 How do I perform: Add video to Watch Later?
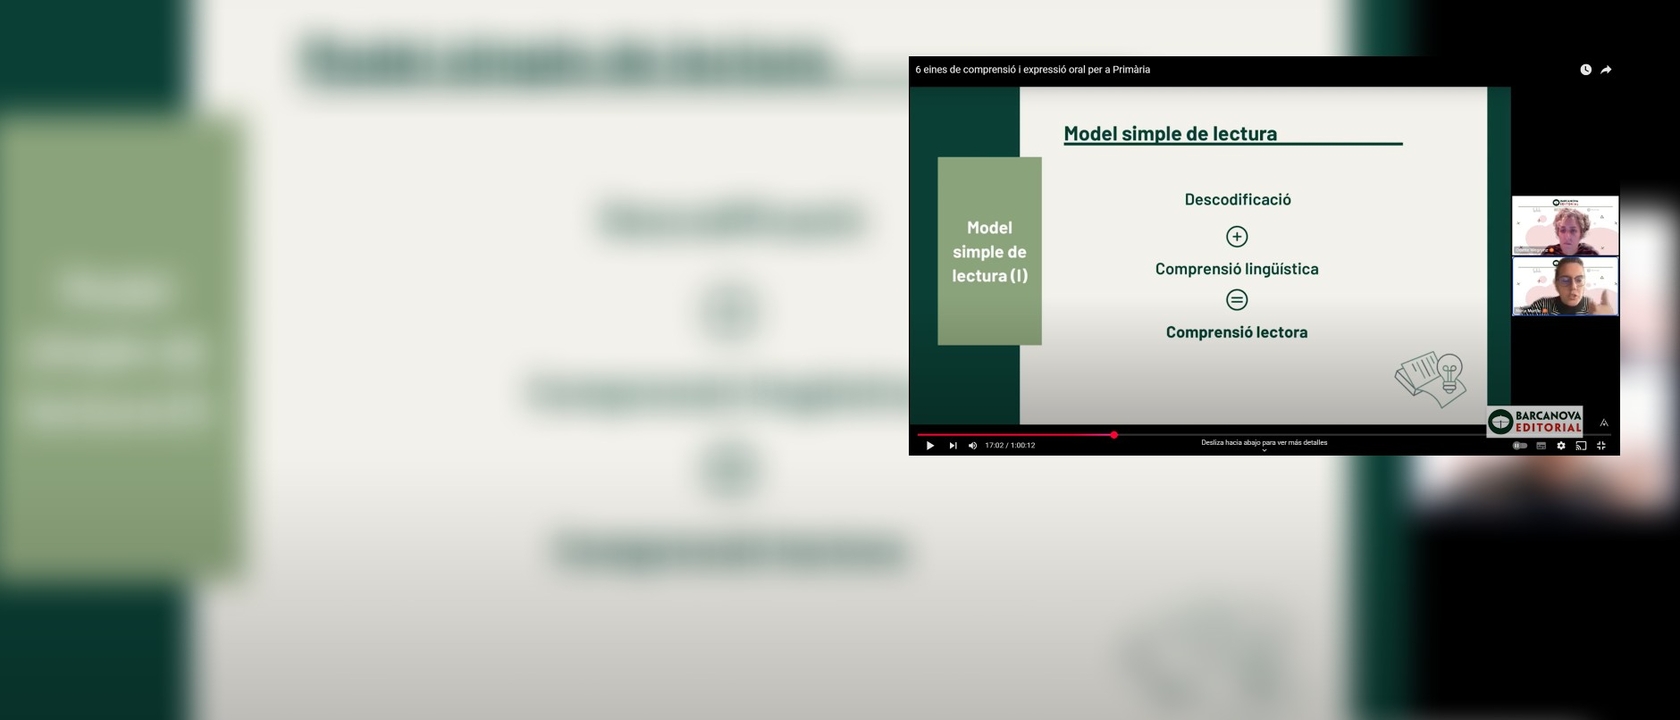1586,70
